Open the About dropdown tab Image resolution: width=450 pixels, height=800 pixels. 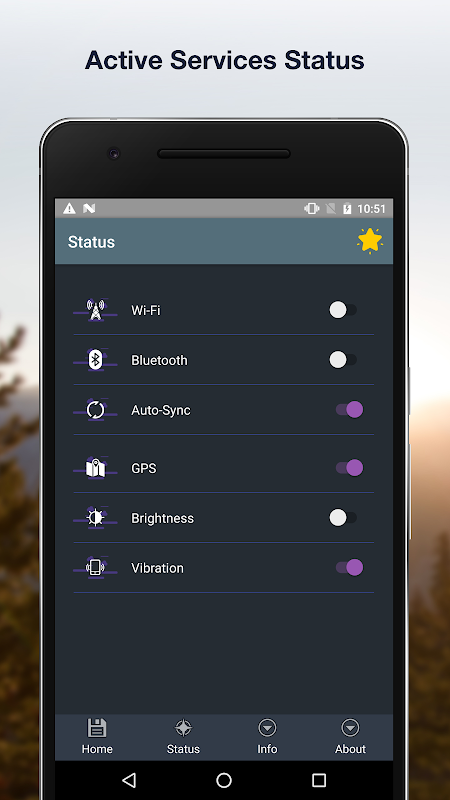pos(351,737)
